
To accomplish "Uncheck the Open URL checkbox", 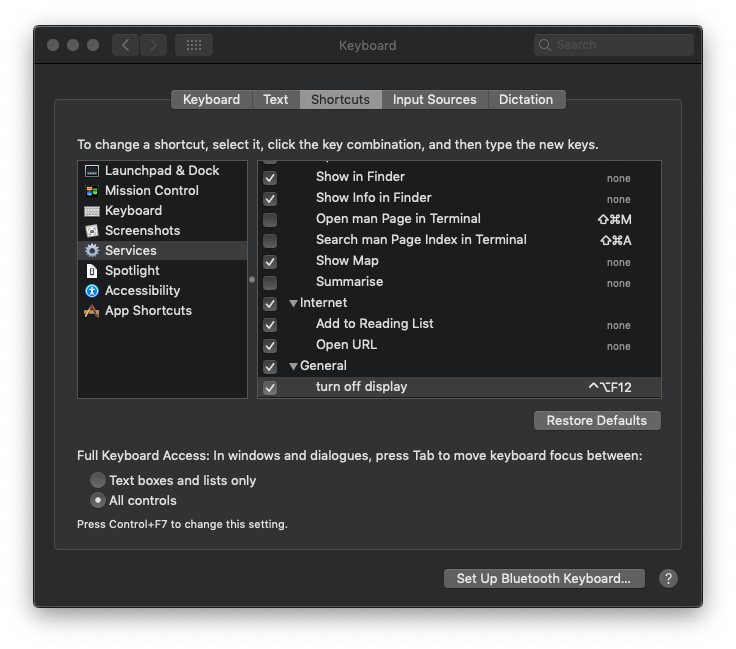I will 270,346.
